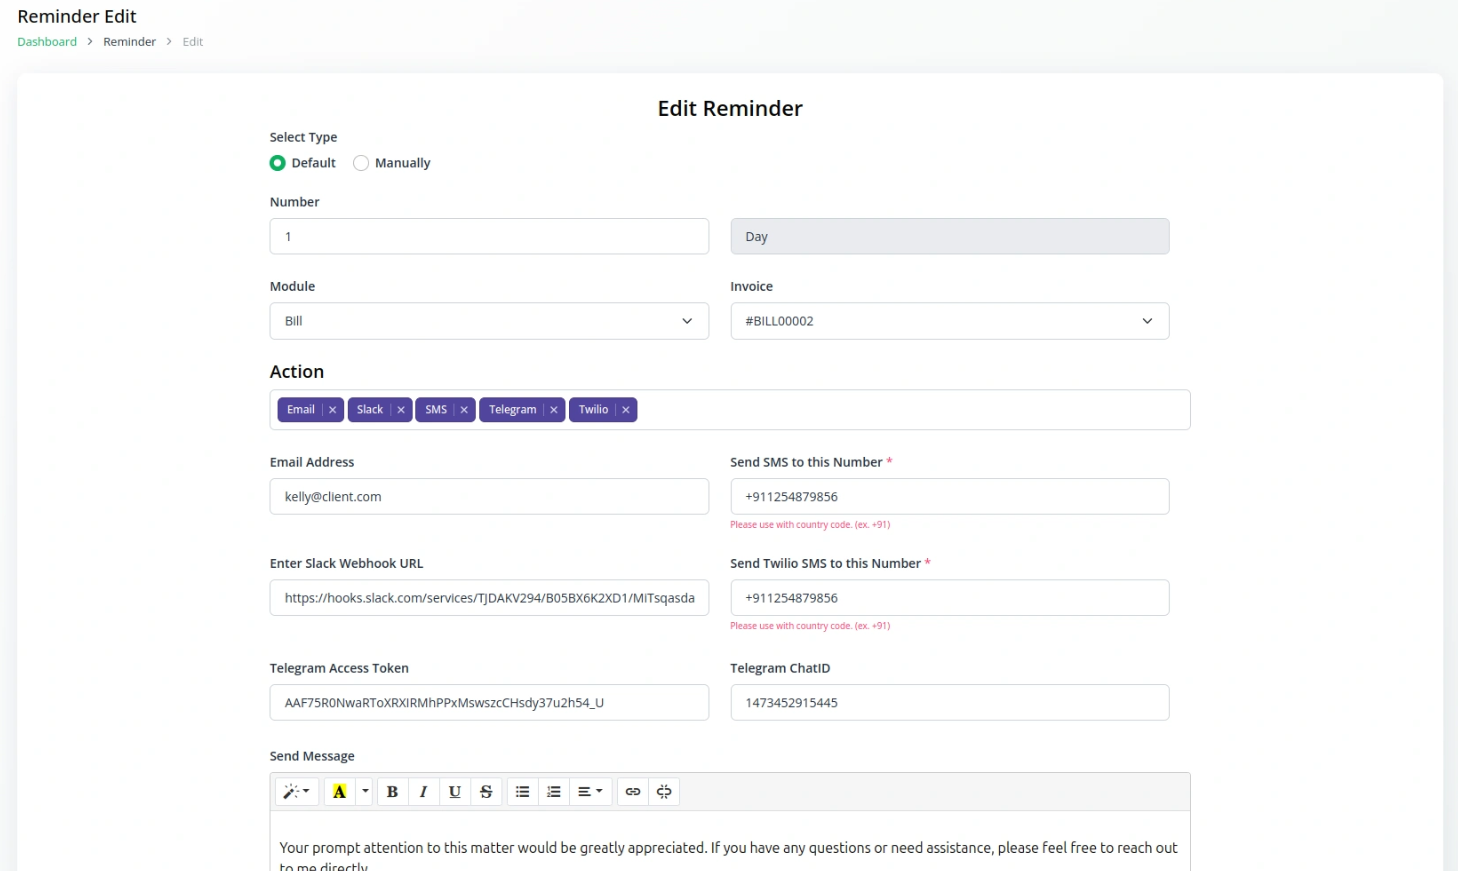Toggle underline formatting

[x=455, y=792]
